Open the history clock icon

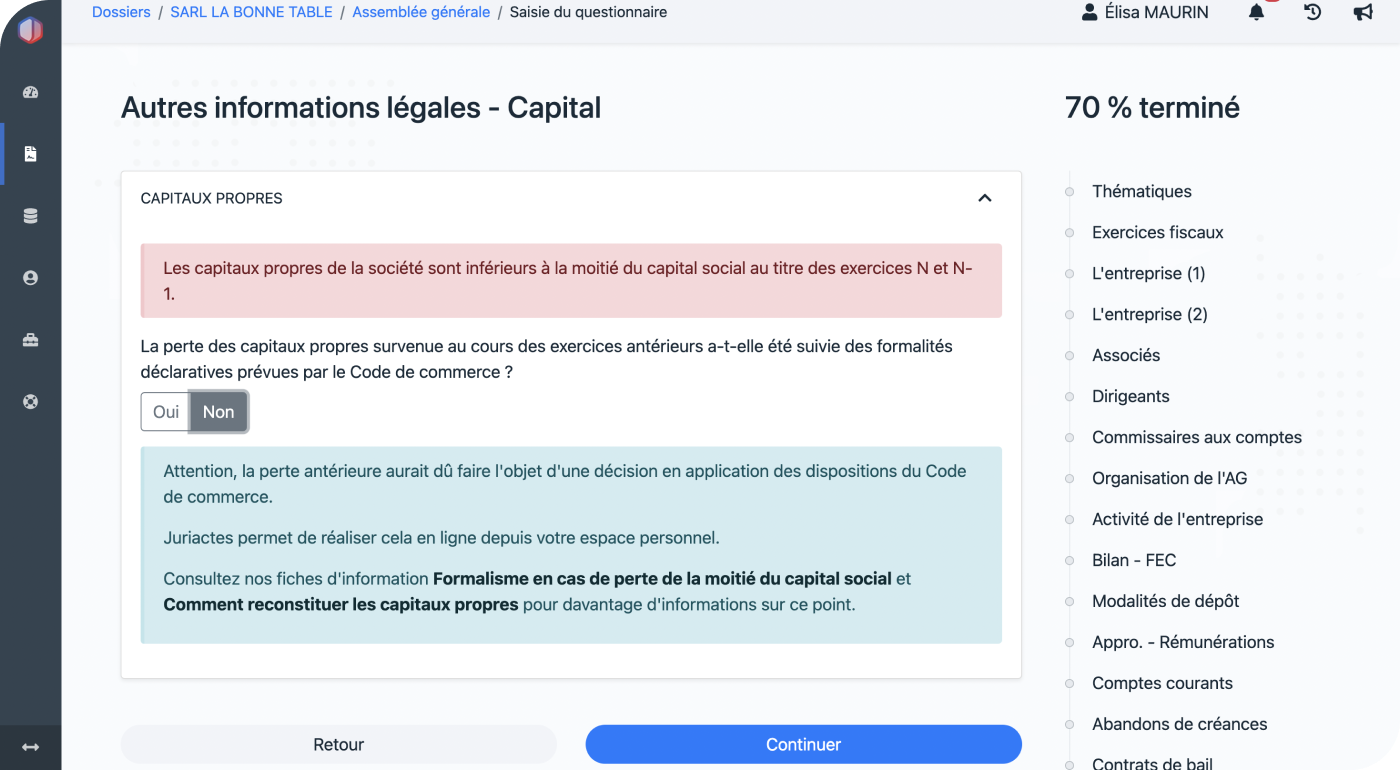(x=1312, y=13)
